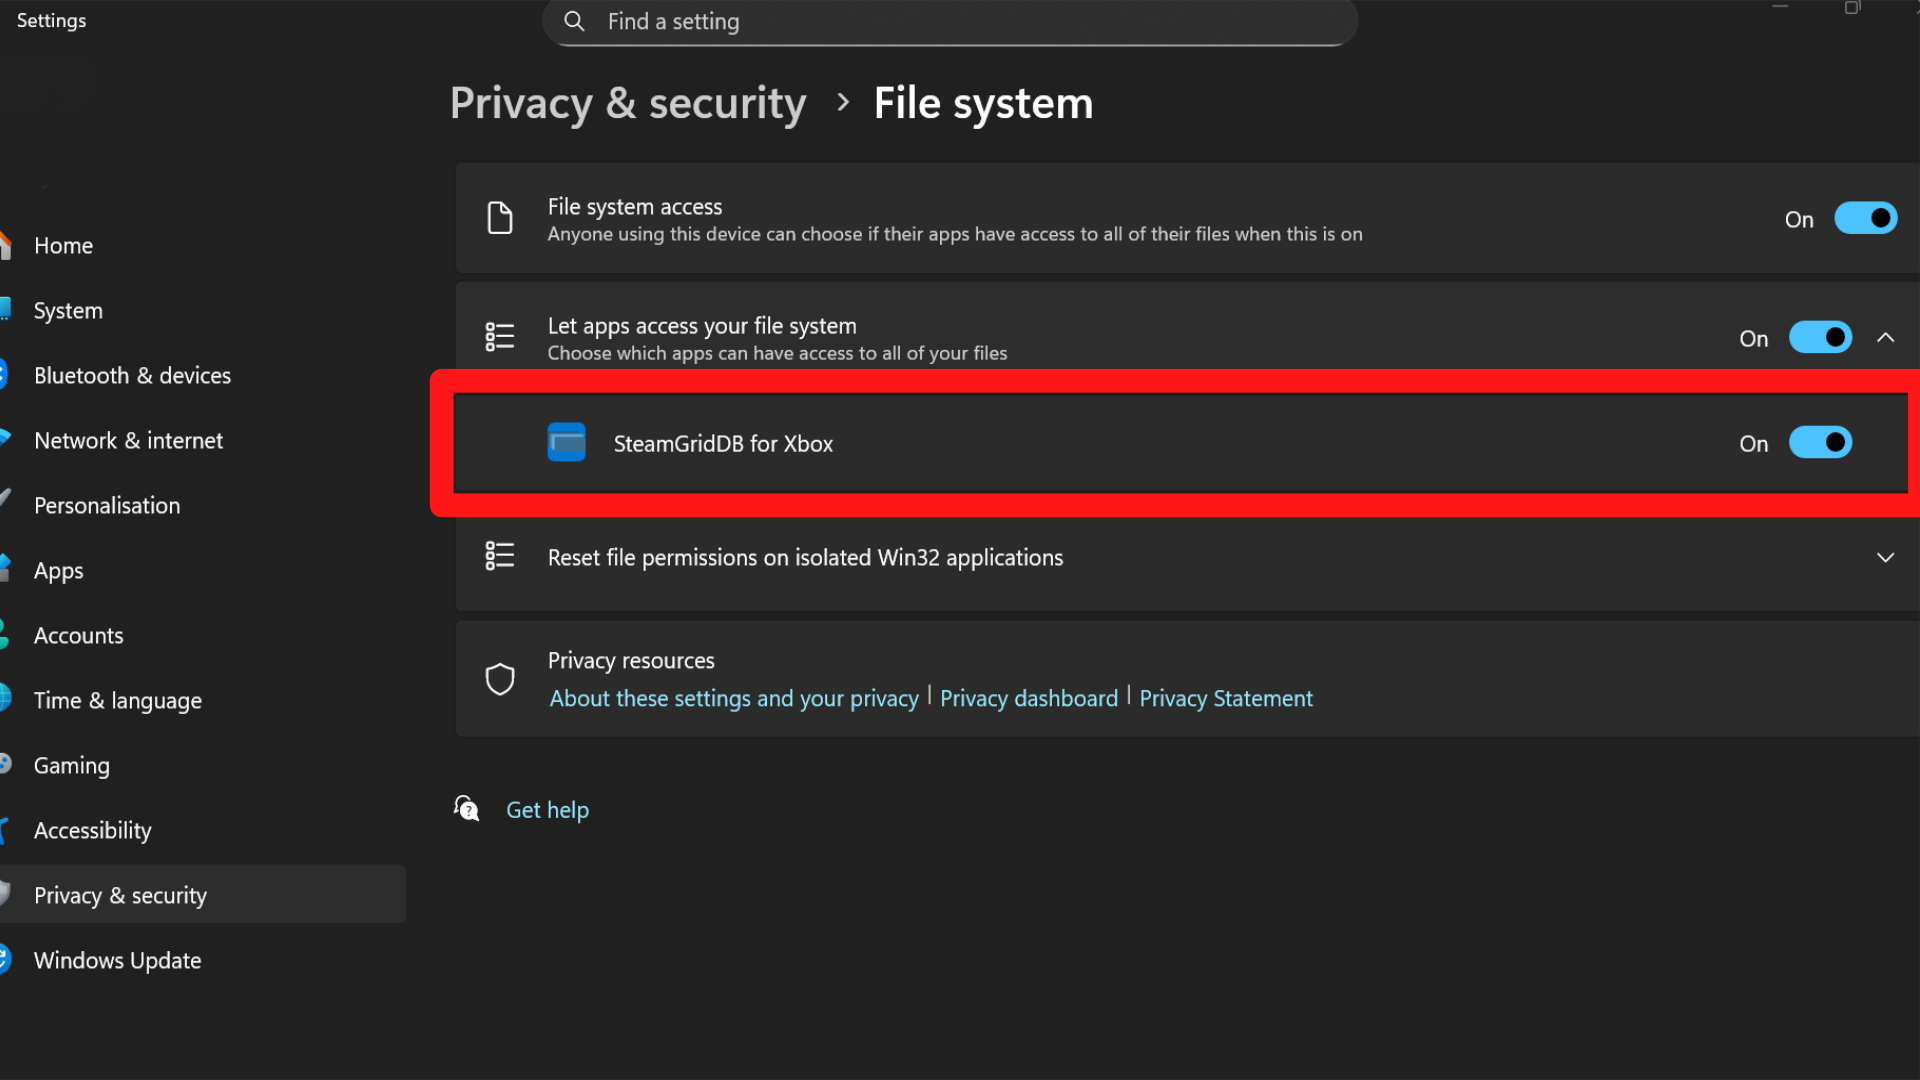Screen dimensions: 1920x1080
Task: Open the Accounts settings section
Action: 78,635
